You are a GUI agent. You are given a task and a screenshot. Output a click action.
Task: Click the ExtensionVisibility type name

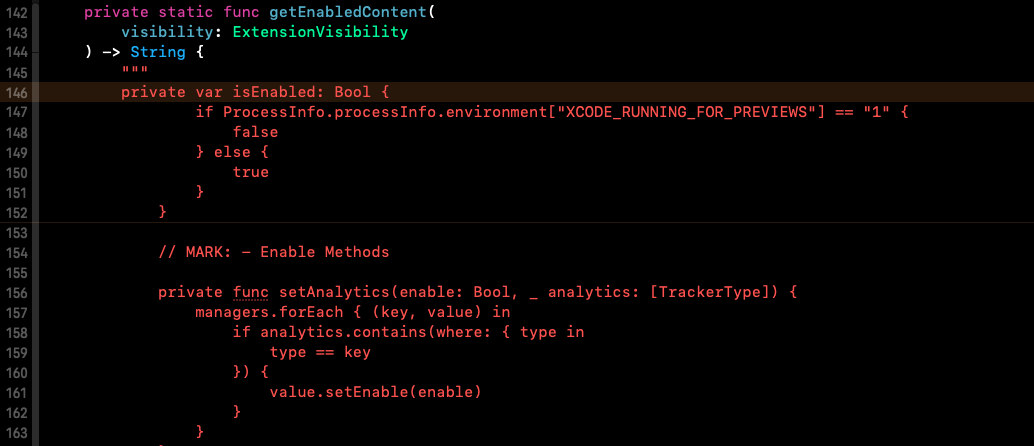point(320,32)
